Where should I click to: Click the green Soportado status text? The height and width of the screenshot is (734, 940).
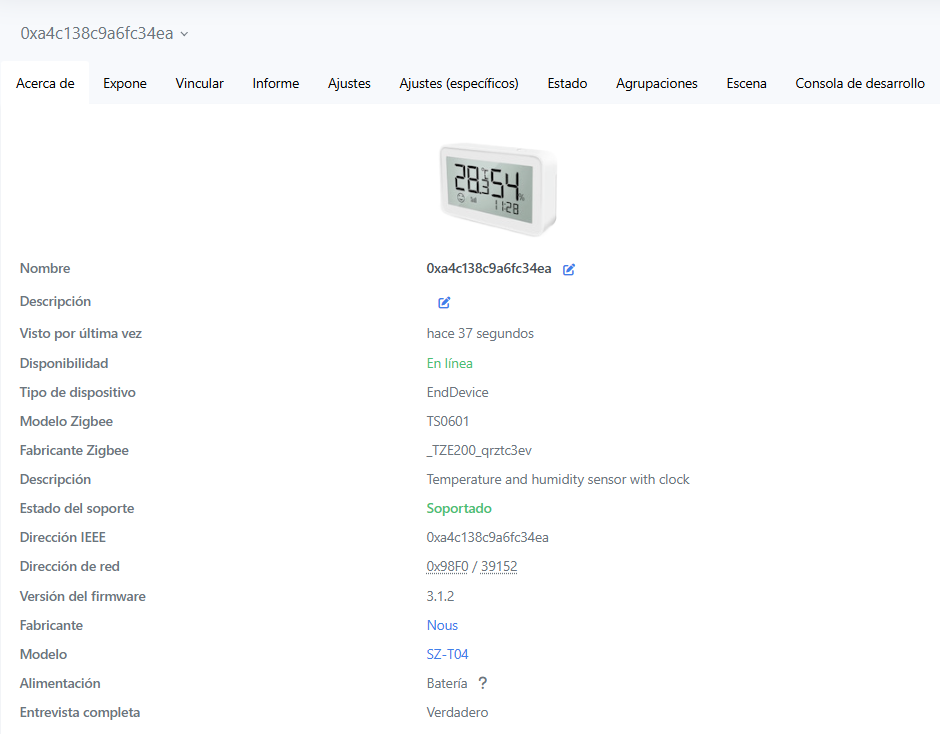tap(459, 508)
